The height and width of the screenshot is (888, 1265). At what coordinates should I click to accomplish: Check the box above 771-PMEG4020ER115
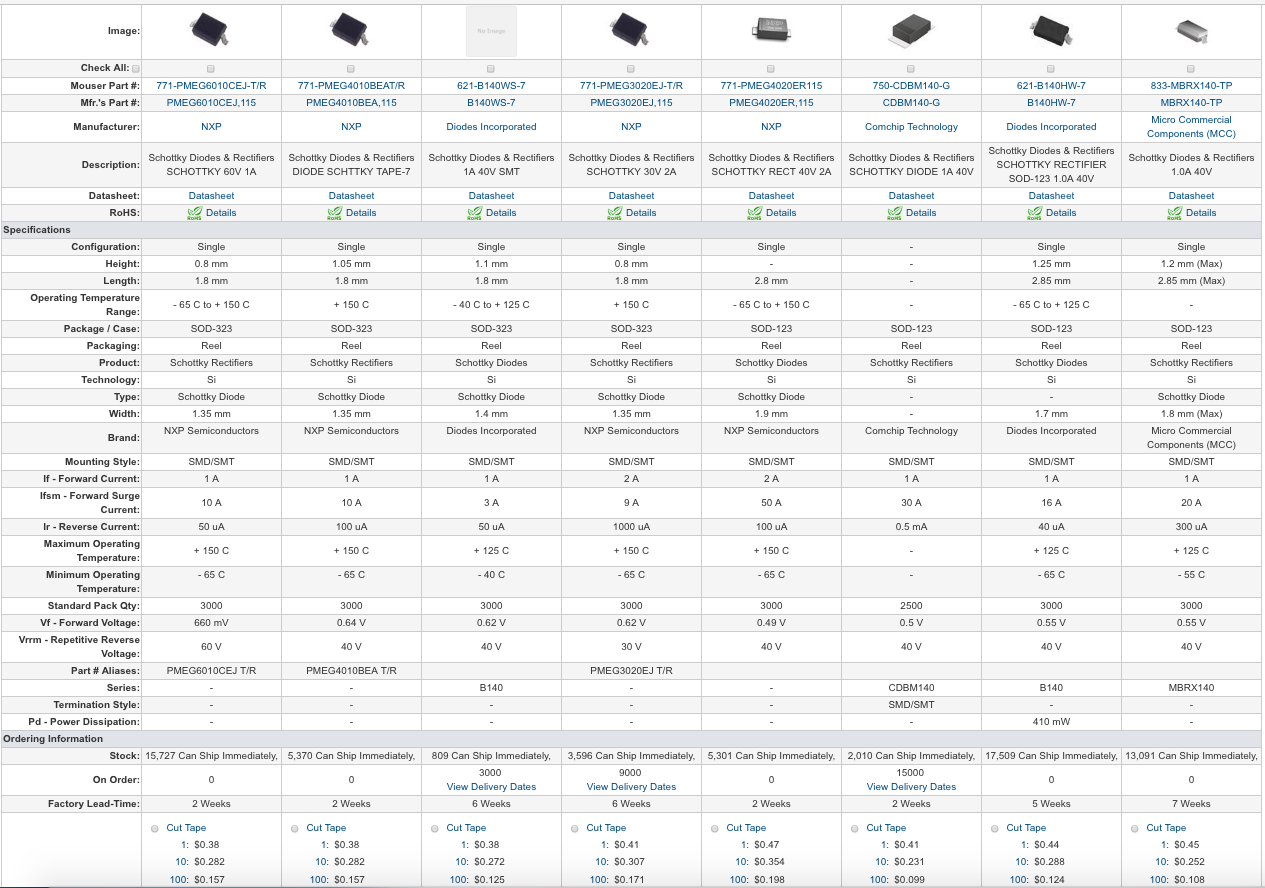tap(771, 69)
